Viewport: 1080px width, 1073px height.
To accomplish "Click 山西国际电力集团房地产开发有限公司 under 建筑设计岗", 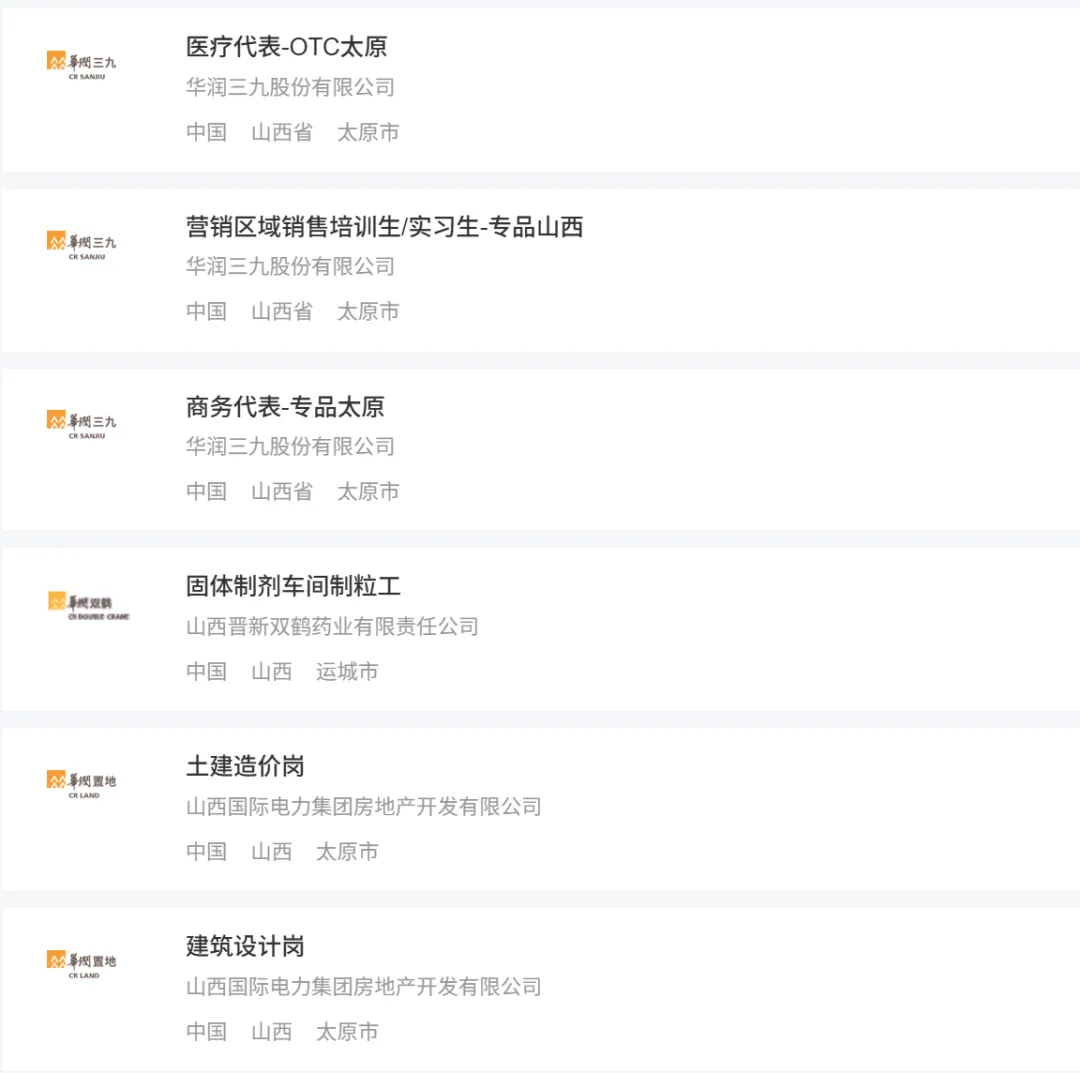I will click(x=364, y=986).
